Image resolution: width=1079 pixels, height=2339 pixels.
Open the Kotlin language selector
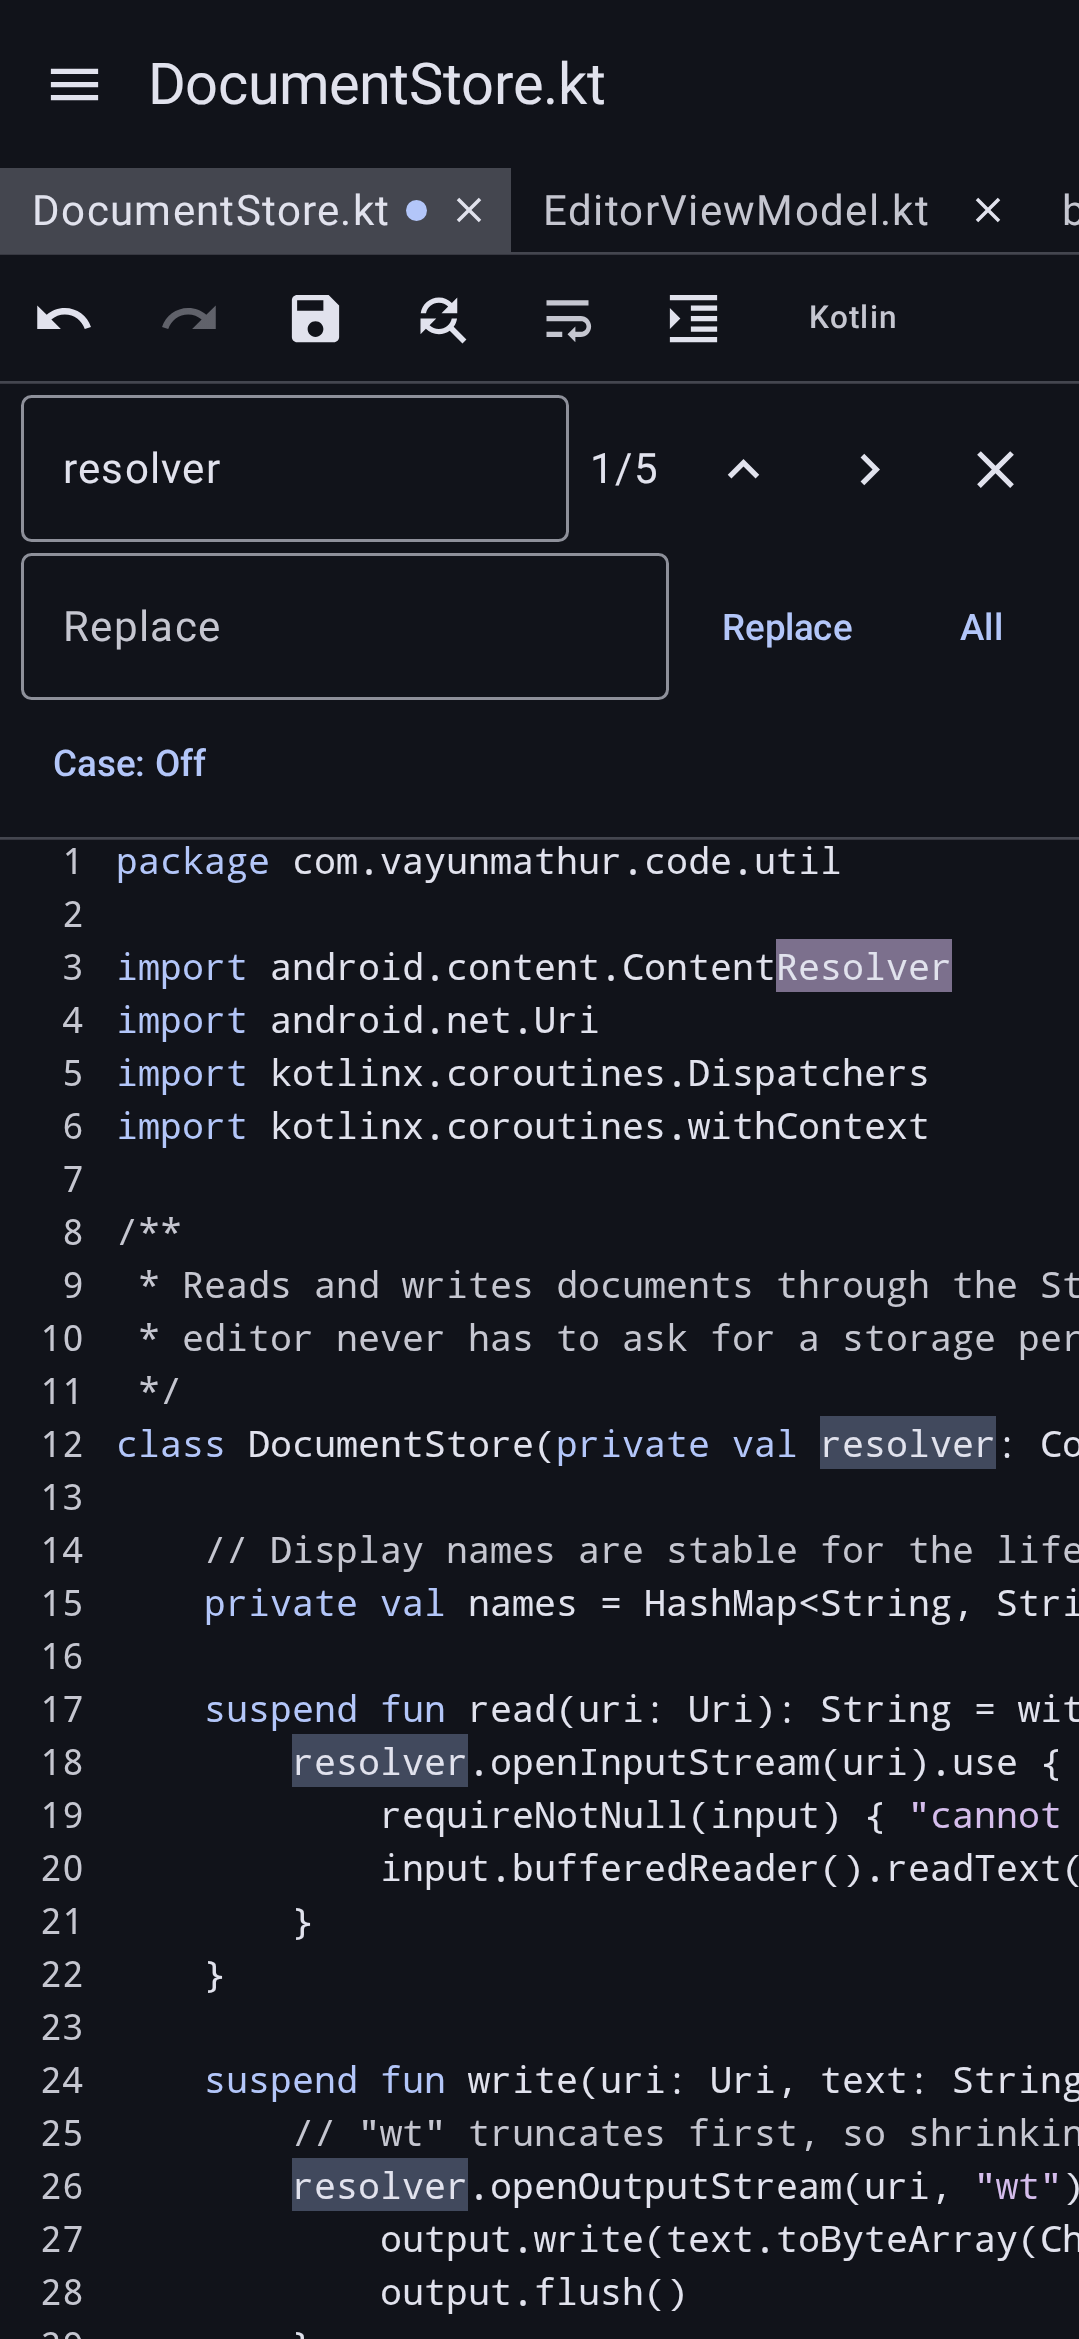pos(852,318)
